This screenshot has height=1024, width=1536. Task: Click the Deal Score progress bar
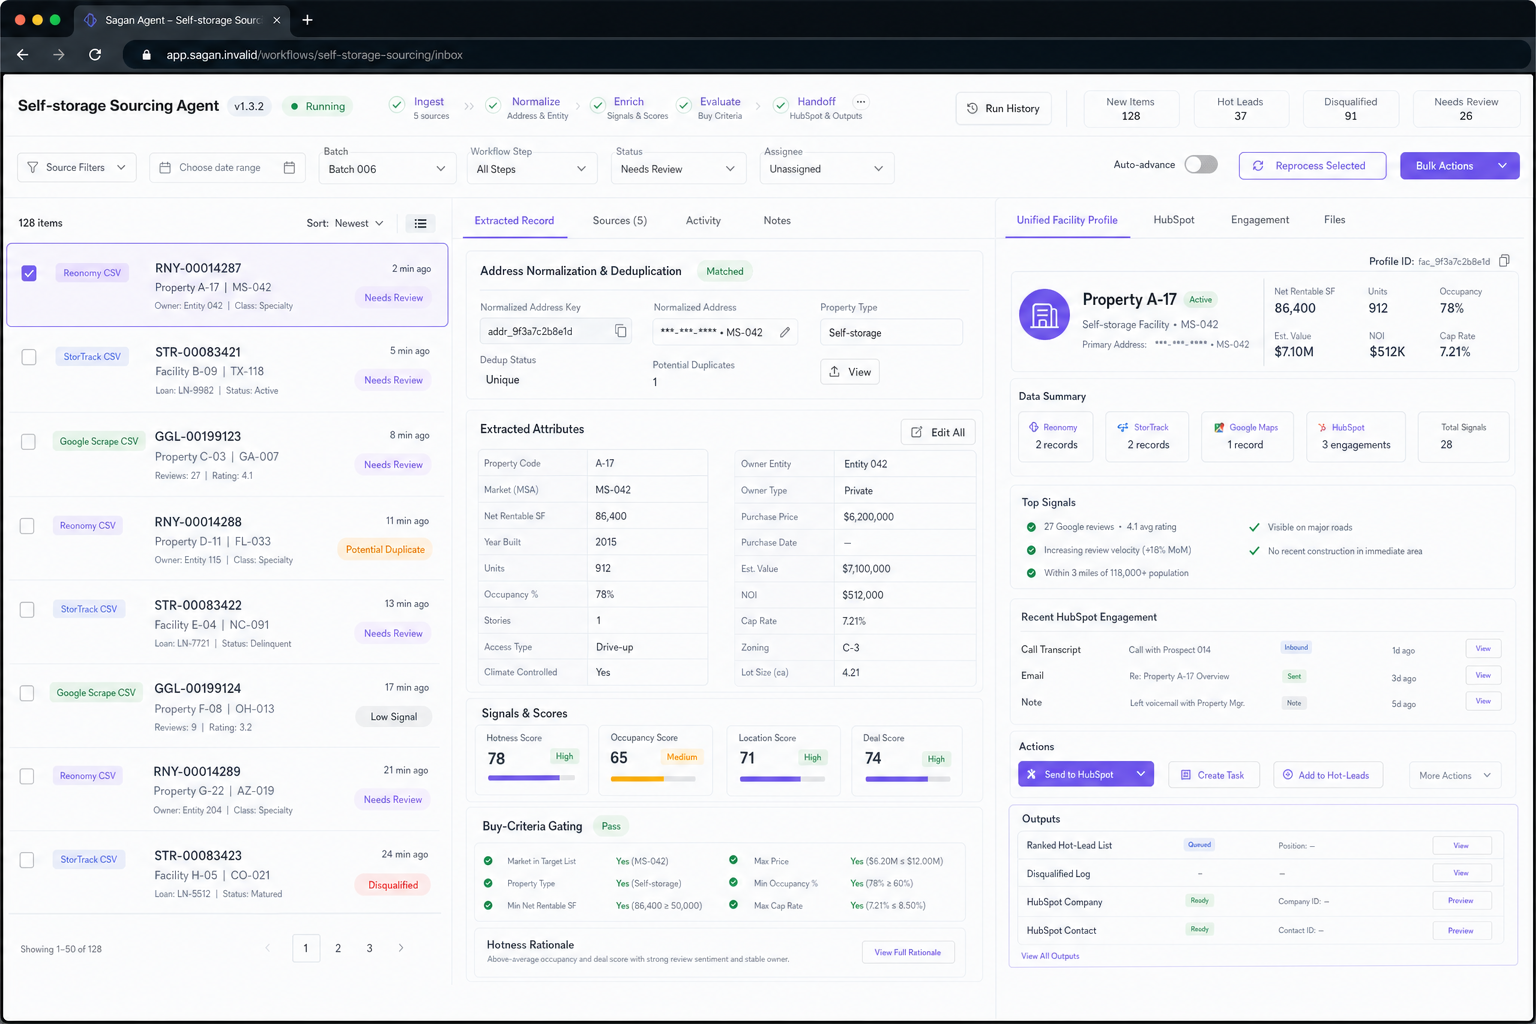click(908, 778)
